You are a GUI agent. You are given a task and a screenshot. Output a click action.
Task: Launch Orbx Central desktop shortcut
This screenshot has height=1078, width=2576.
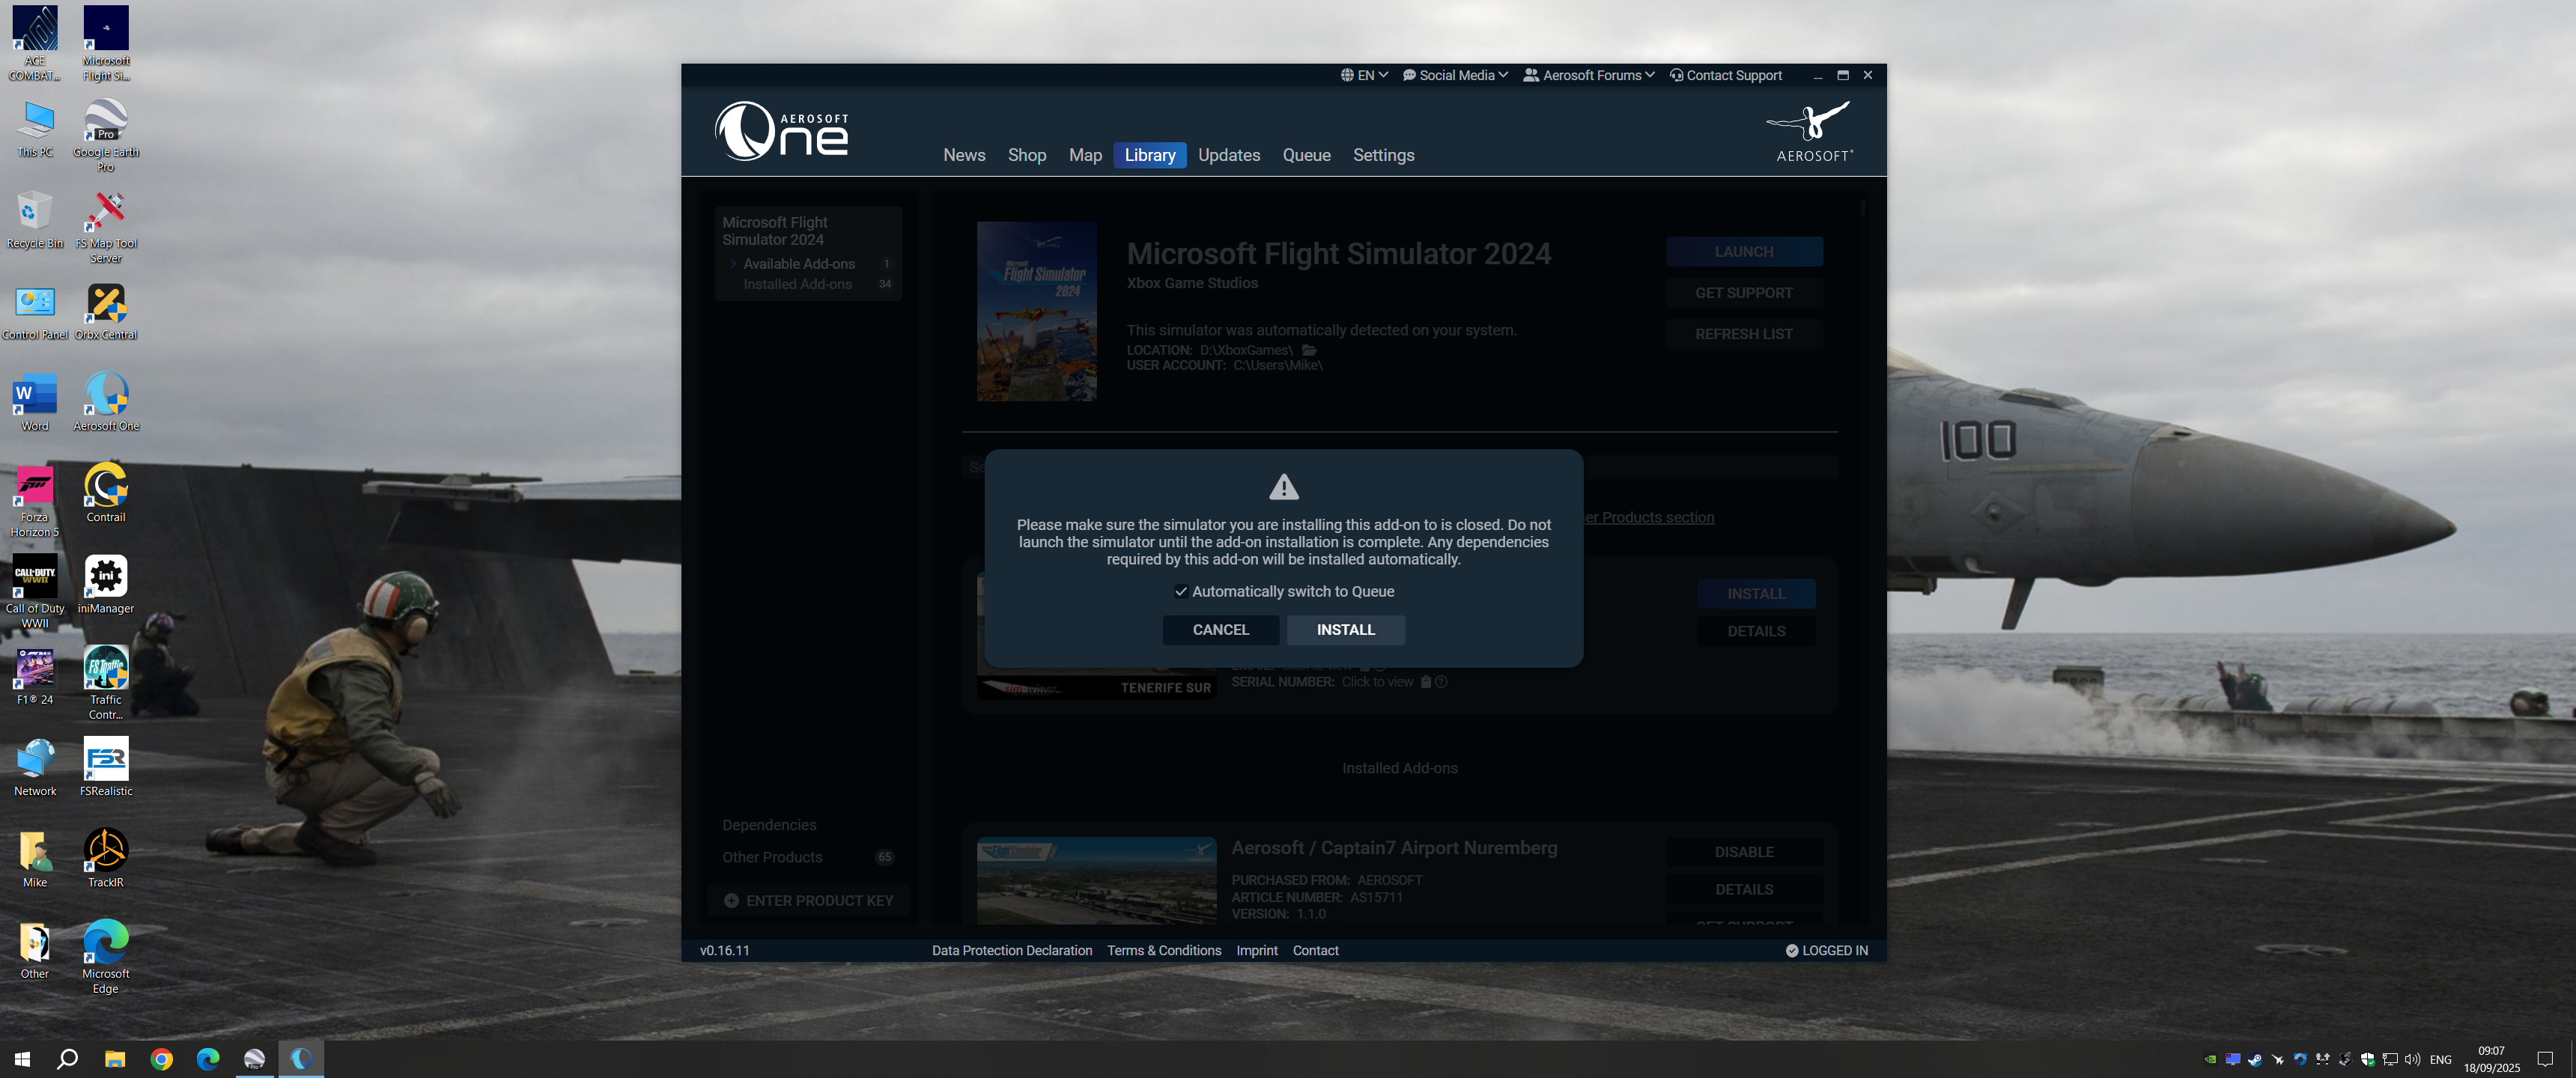click(x=106, y=311)
